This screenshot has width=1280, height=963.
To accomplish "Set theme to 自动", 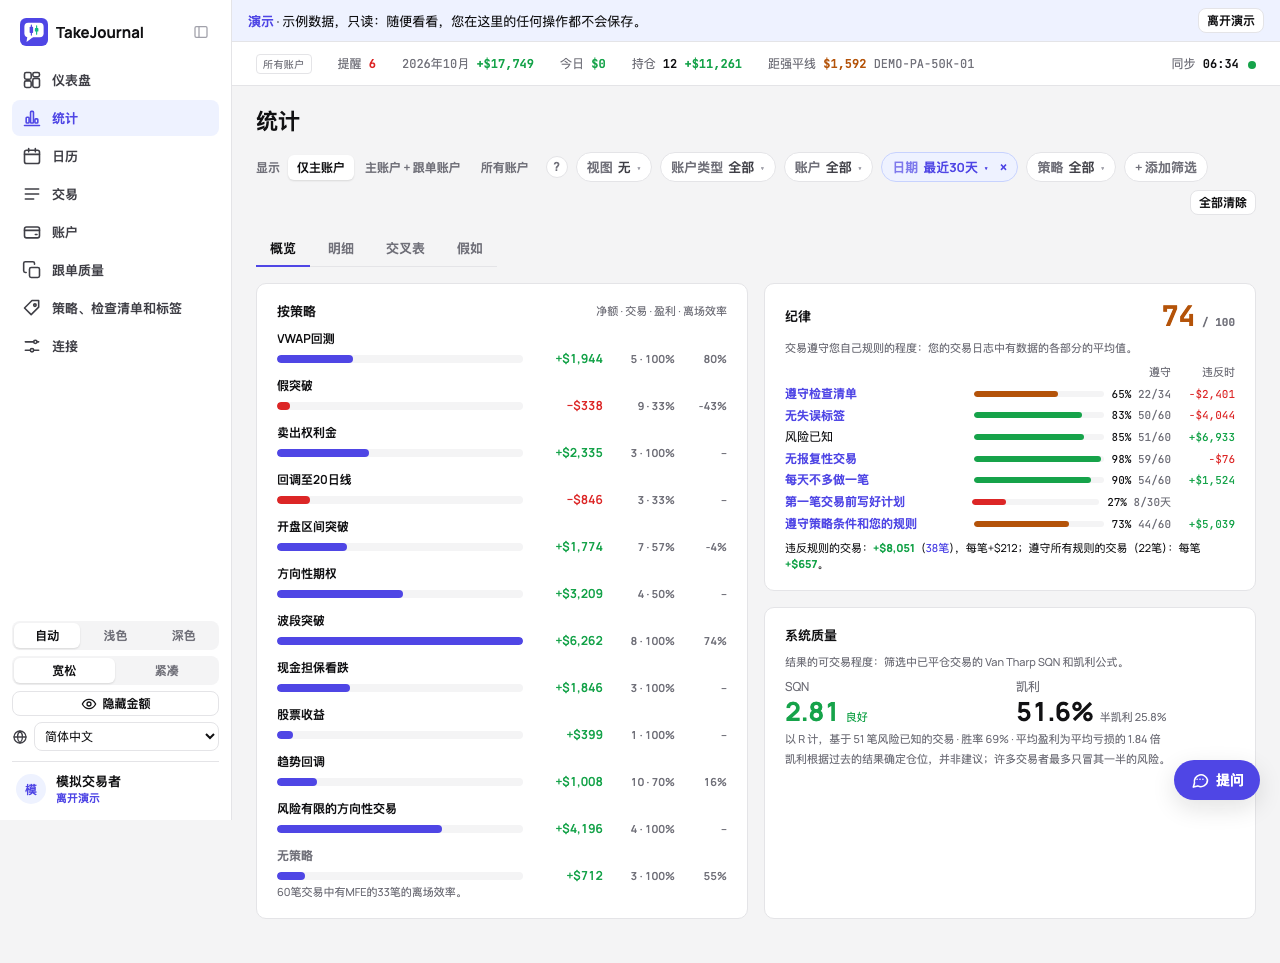I will click(48, 636).
